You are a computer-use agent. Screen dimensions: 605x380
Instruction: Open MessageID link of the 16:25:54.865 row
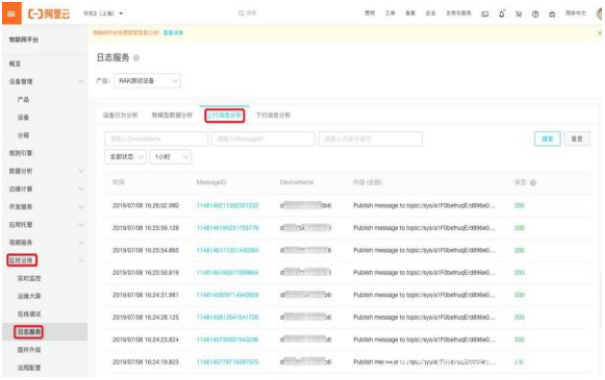click(227, 250)
